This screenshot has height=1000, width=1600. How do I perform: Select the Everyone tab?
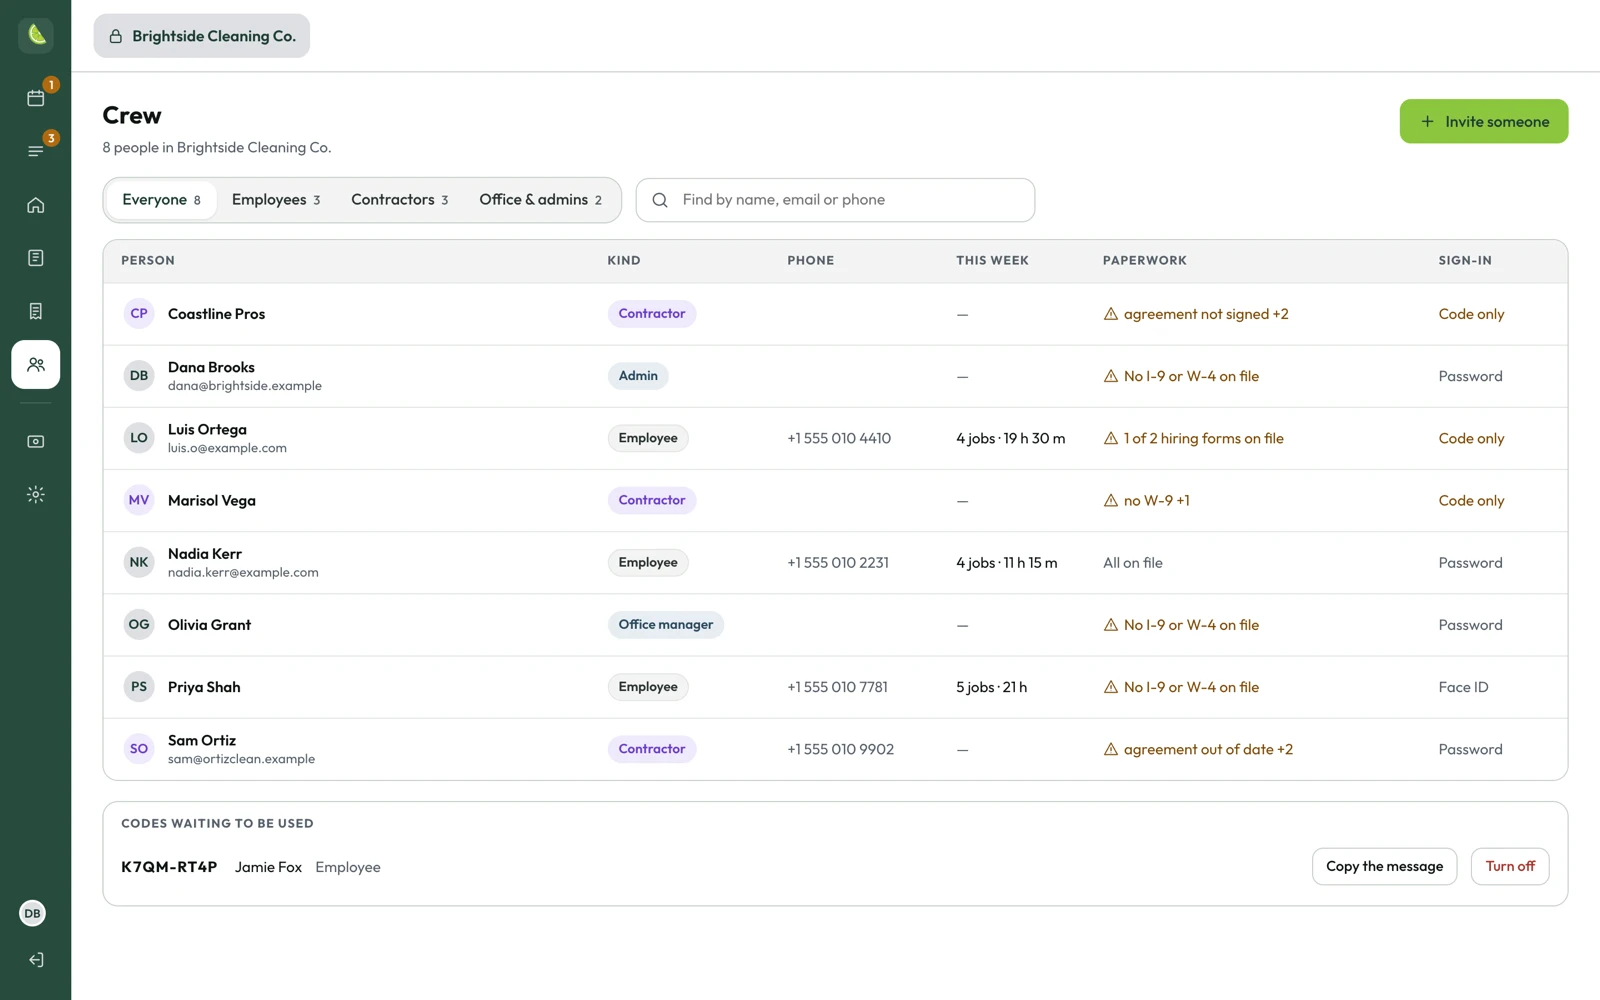coord(161,200)
